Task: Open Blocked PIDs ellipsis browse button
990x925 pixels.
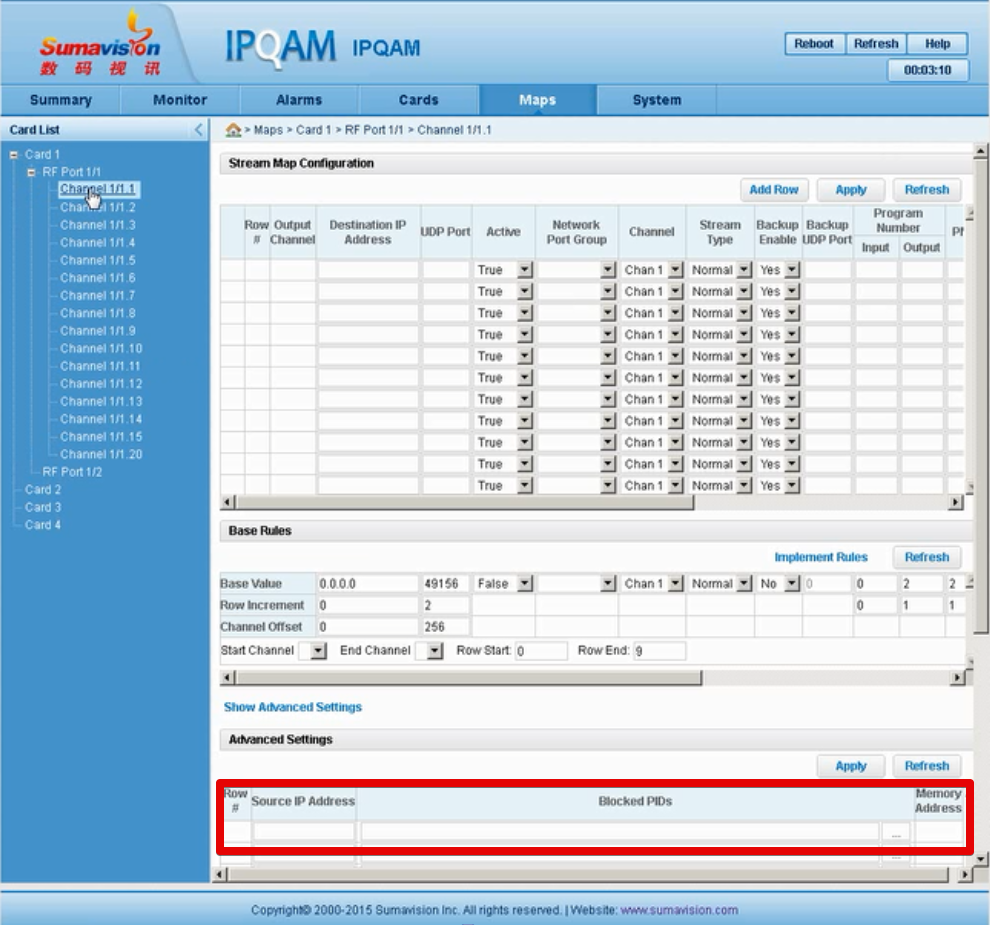Action: pyautogui.click(x=895, y=832)
